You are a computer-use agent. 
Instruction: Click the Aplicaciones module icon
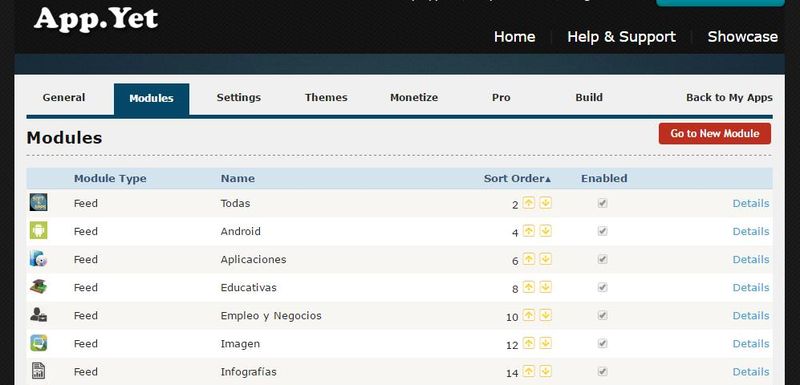[x=38, y=259]
